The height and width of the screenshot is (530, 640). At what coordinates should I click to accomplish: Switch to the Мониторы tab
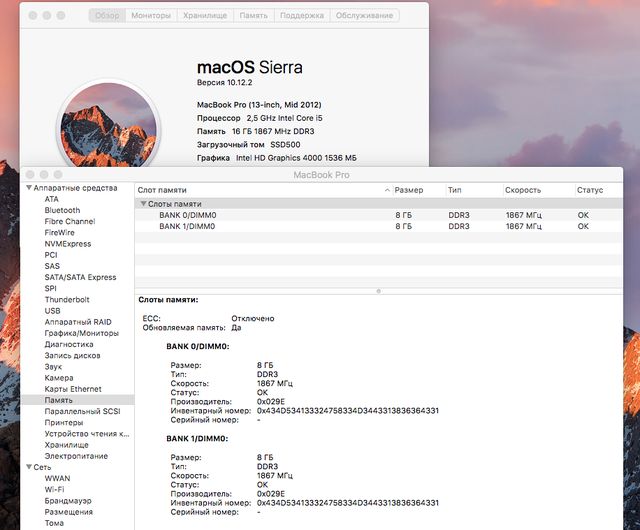(x=151, y=16)
